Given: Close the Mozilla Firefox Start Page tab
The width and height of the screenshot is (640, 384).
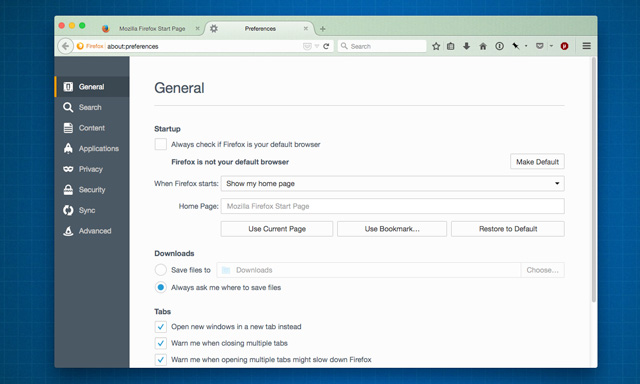Looking at the screenshot, I should pos(198,28).
